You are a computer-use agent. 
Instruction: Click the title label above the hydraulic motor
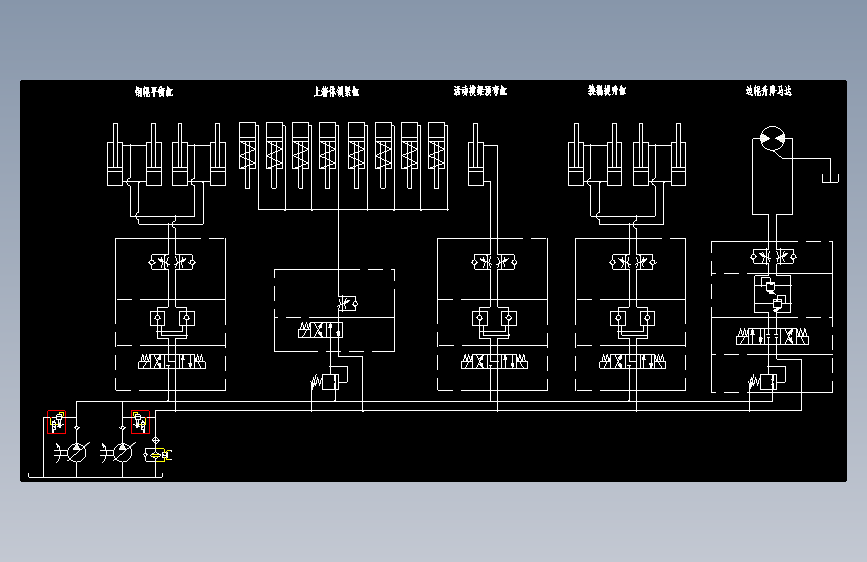click(769, 91)
